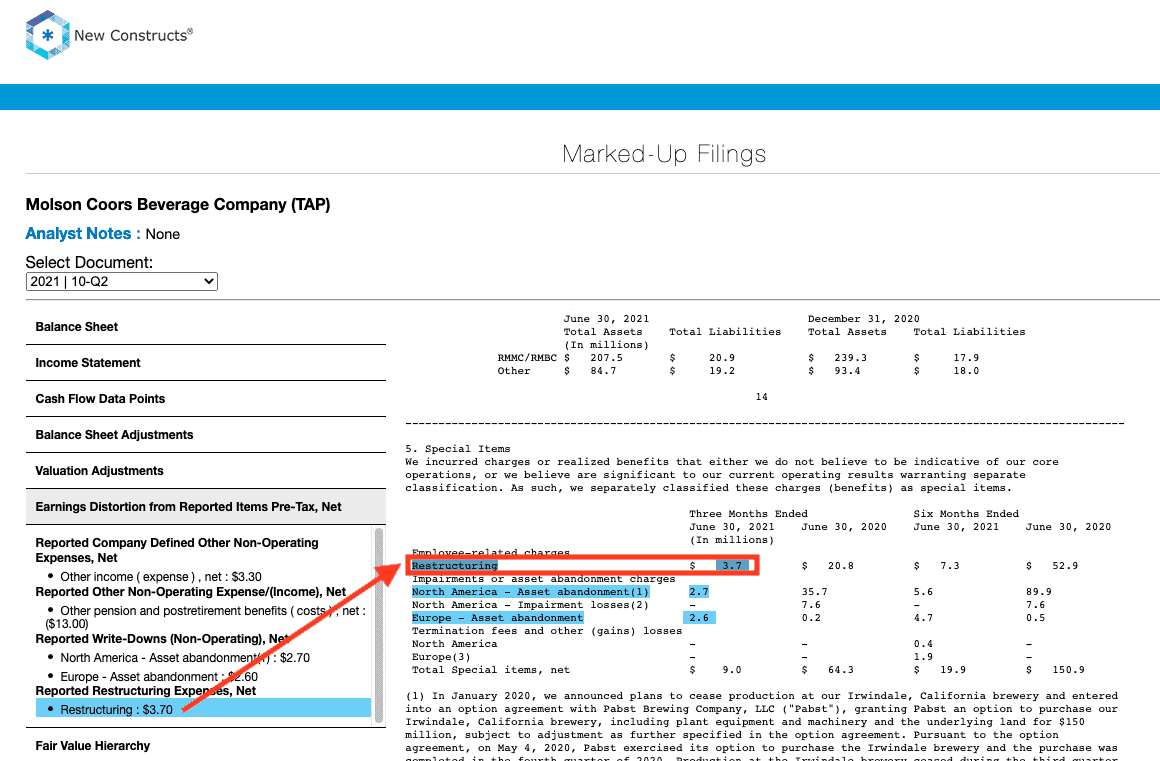
Task: Click Reported Other Non-Operating Expense/(Income), Net heading
Action: pos(191,592)
